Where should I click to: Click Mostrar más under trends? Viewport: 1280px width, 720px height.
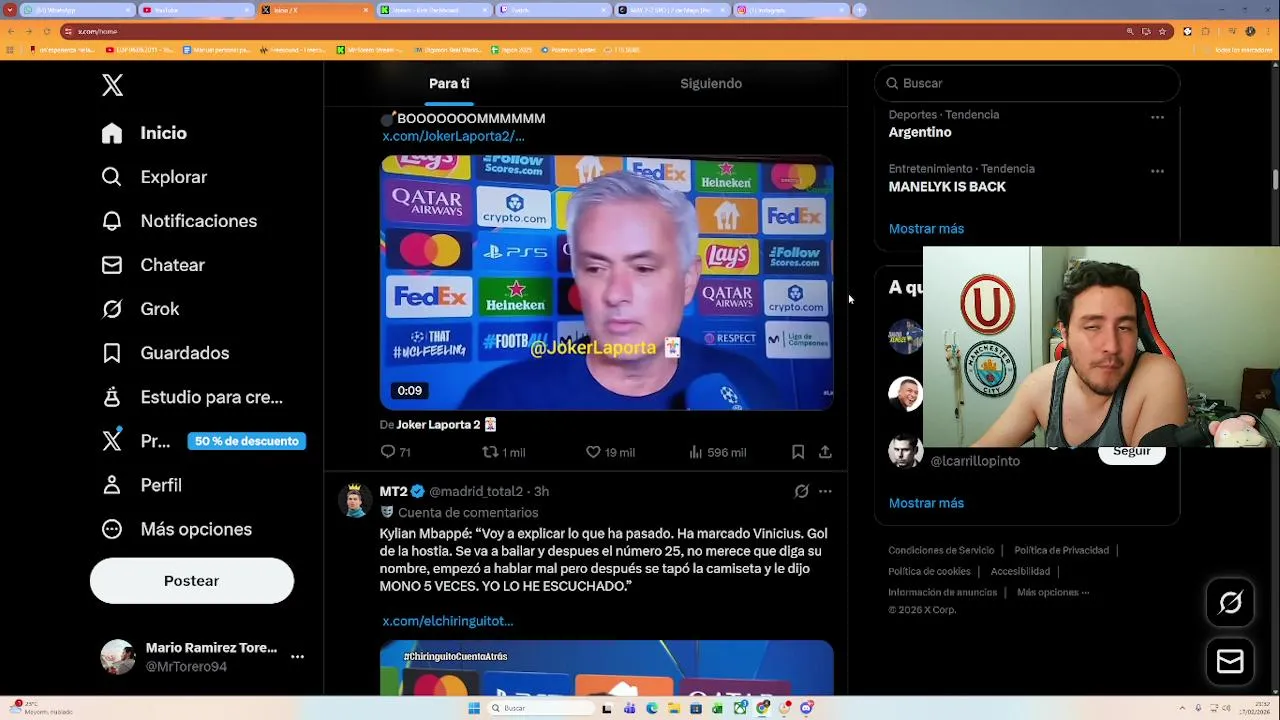926,229
